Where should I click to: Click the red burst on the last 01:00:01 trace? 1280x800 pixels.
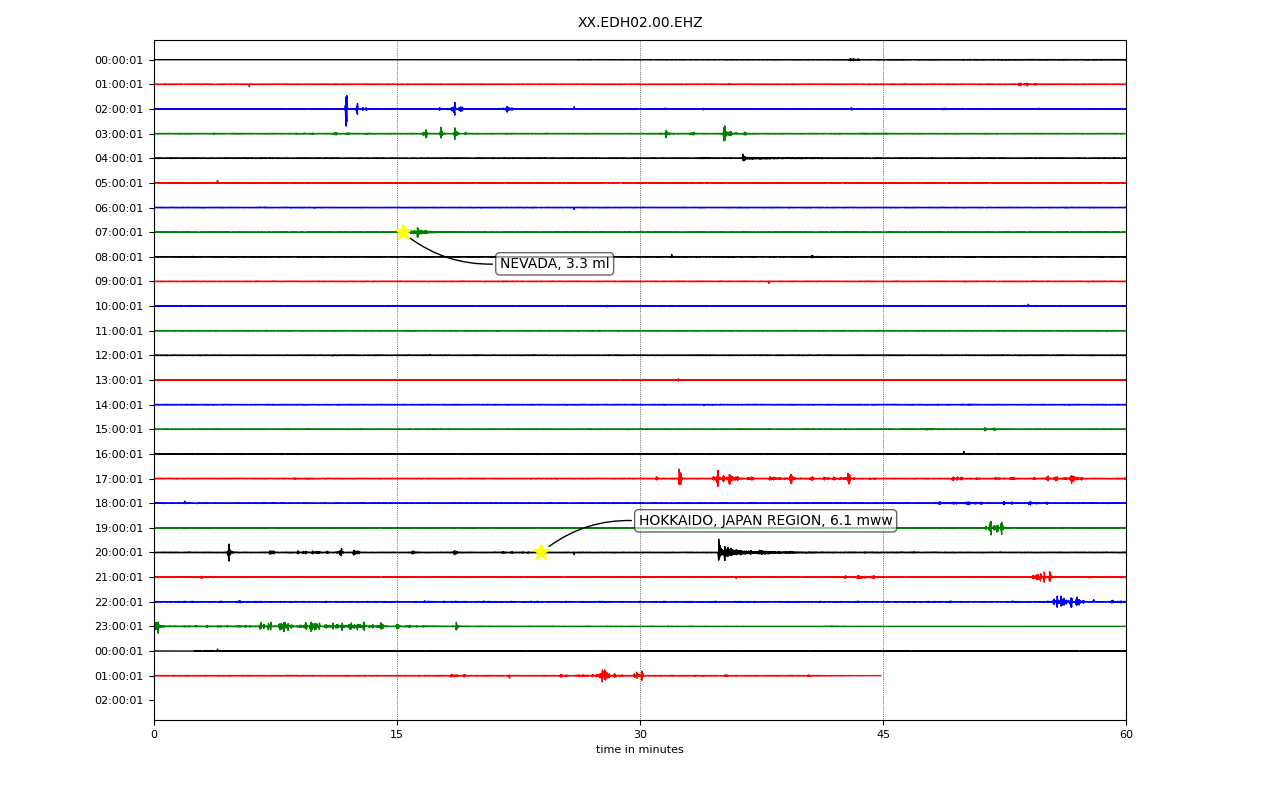pyautogui.click(x=603, y=675)
